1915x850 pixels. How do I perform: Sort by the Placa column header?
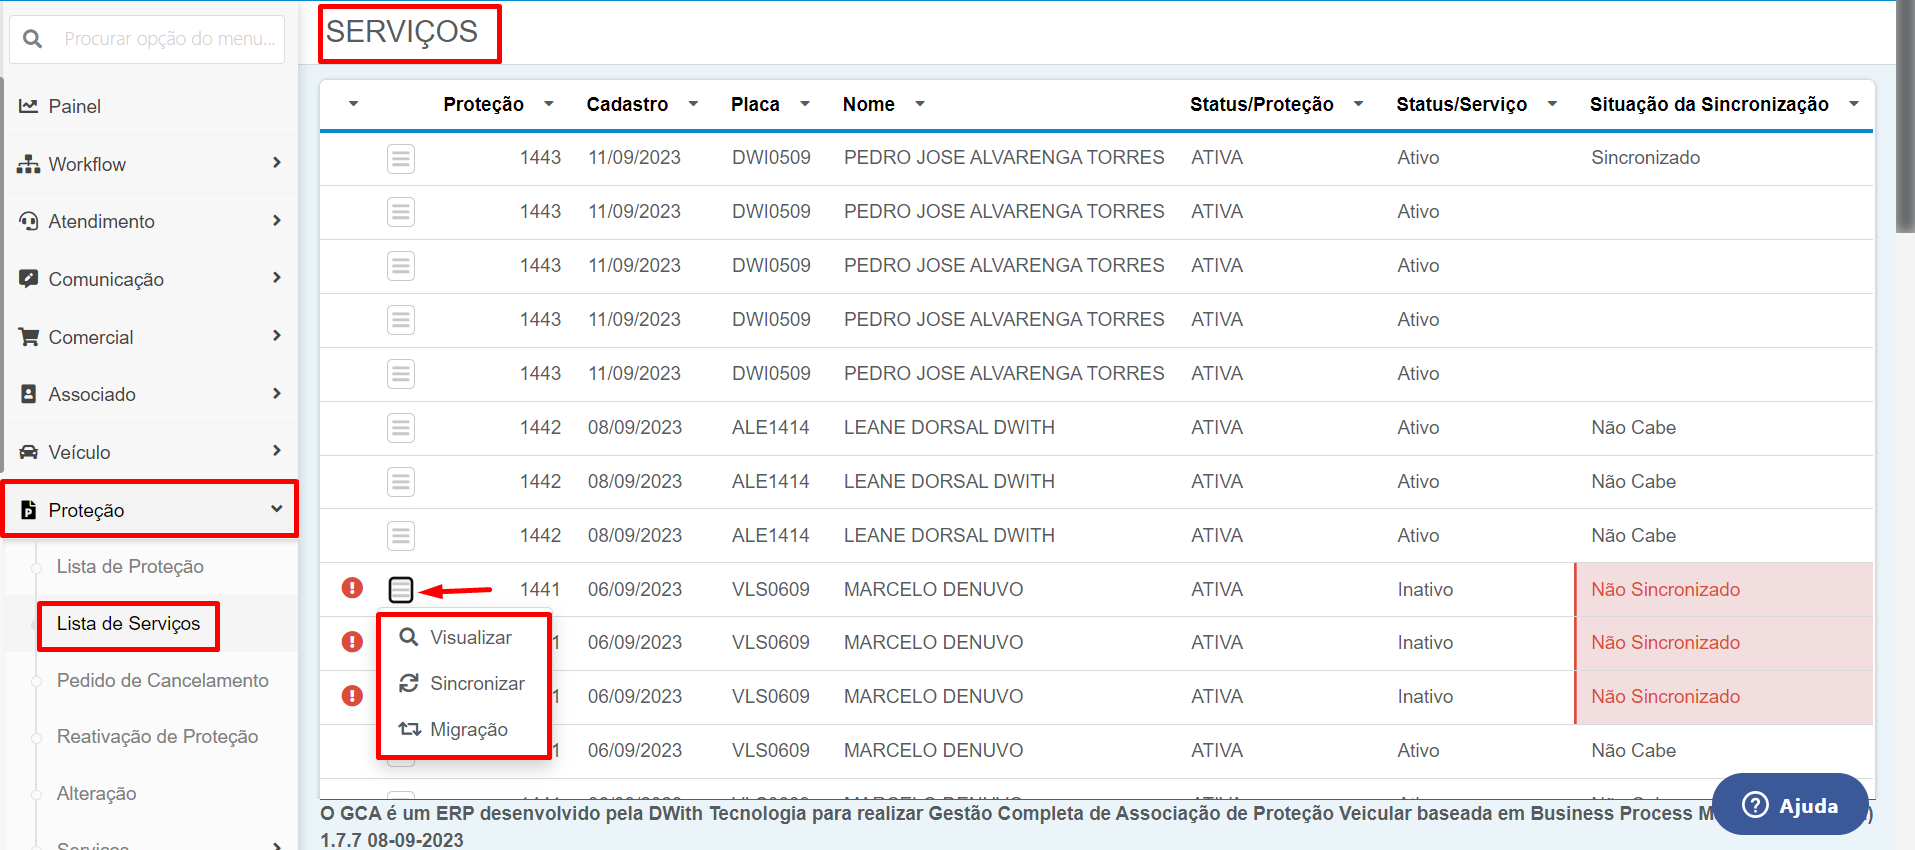pos(755,104)
